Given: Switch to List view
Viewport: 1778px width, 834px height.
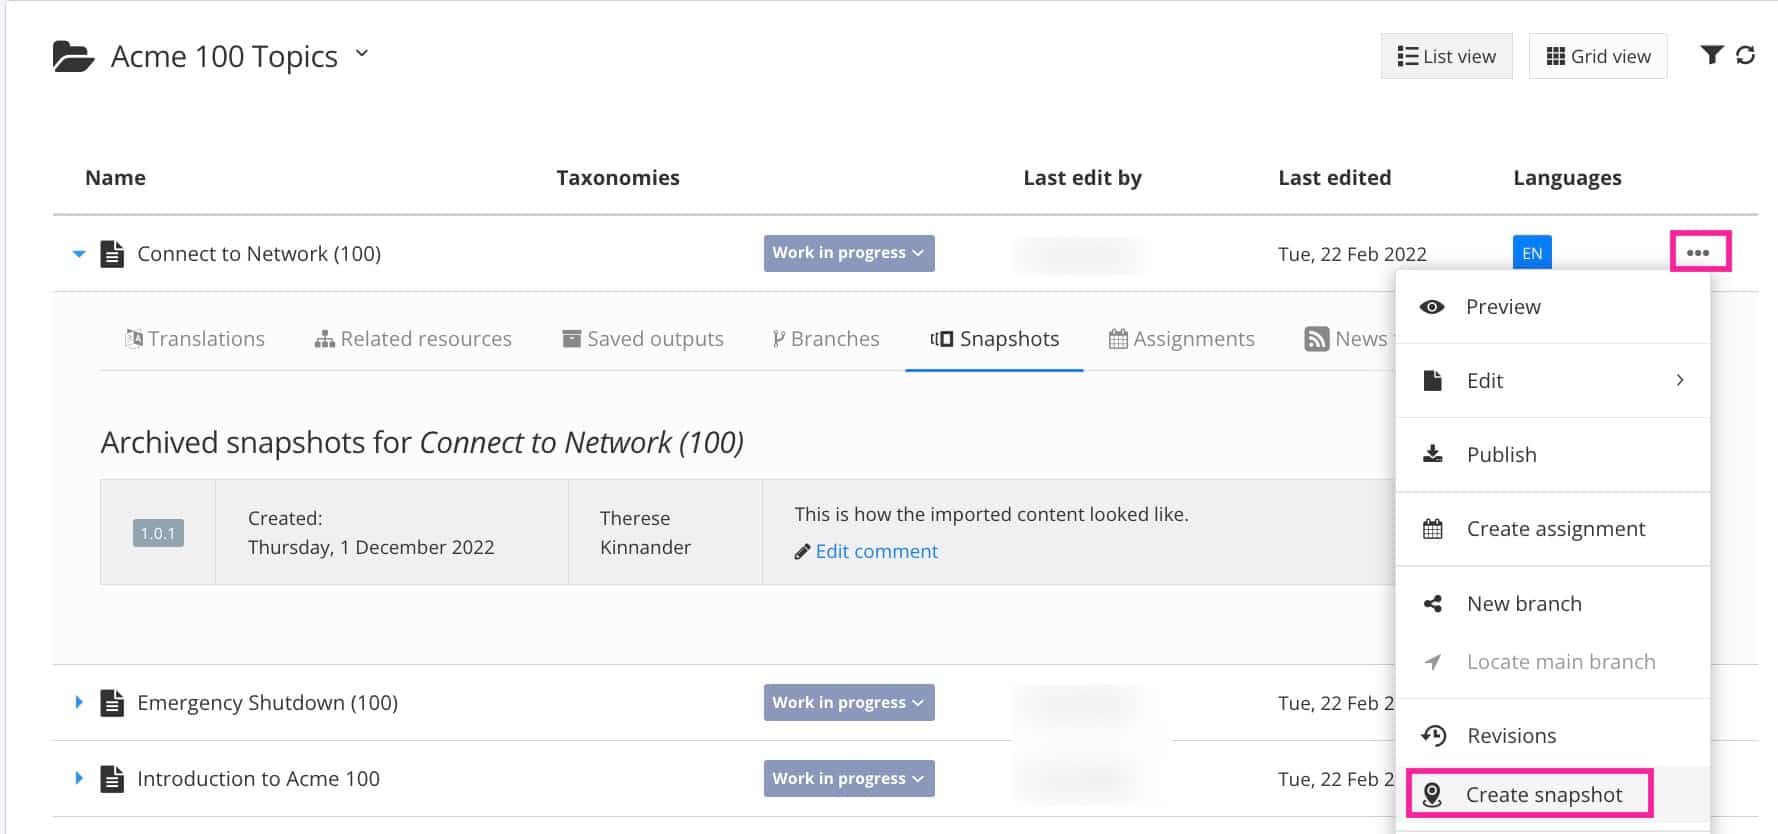Looking at the screenshot, I should (x=1447, y=56).
